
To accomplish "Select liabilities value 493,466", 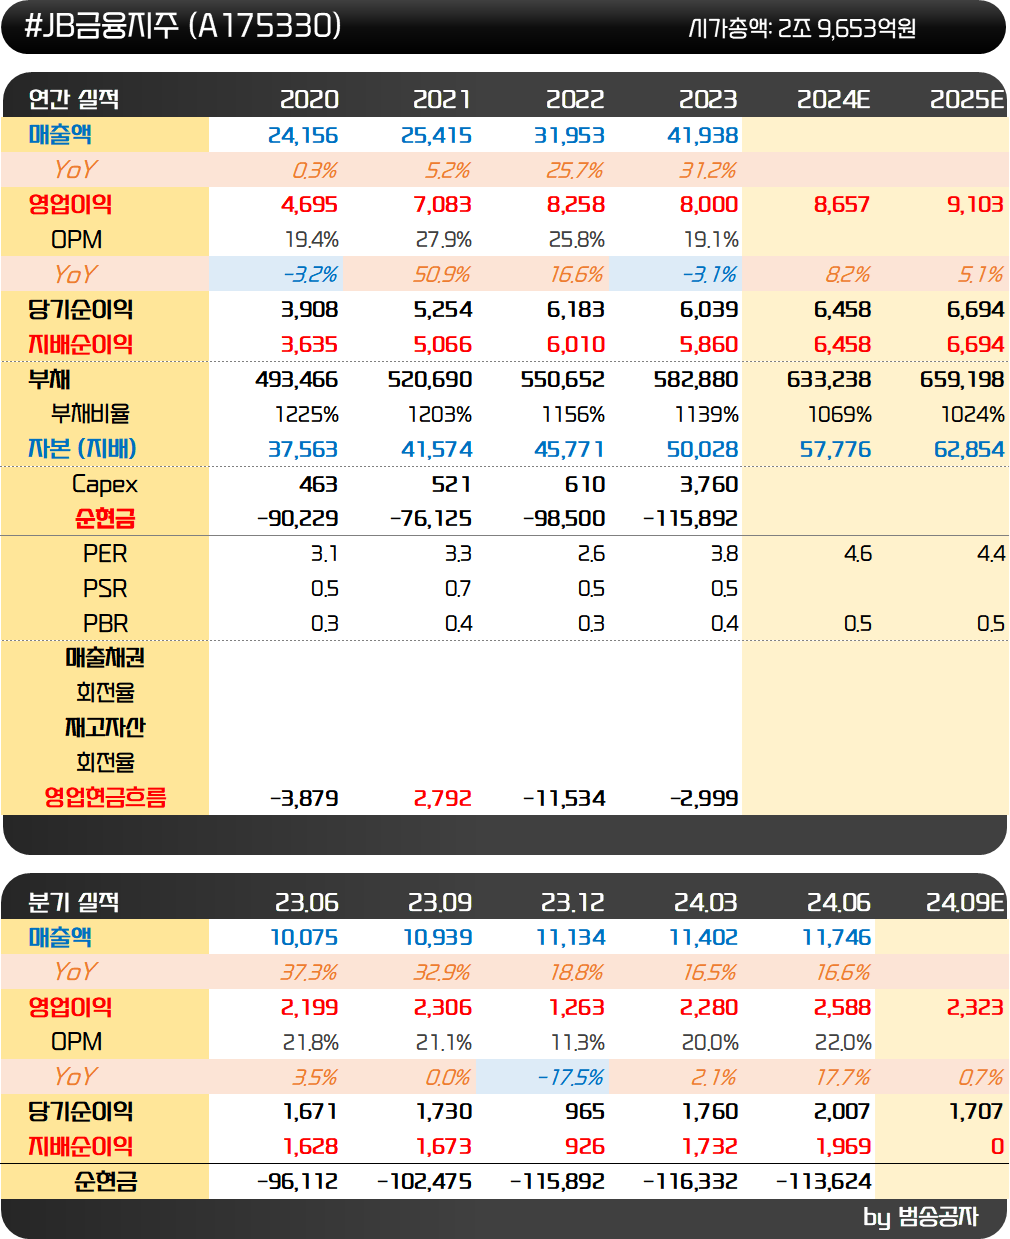I will point(297,379).
